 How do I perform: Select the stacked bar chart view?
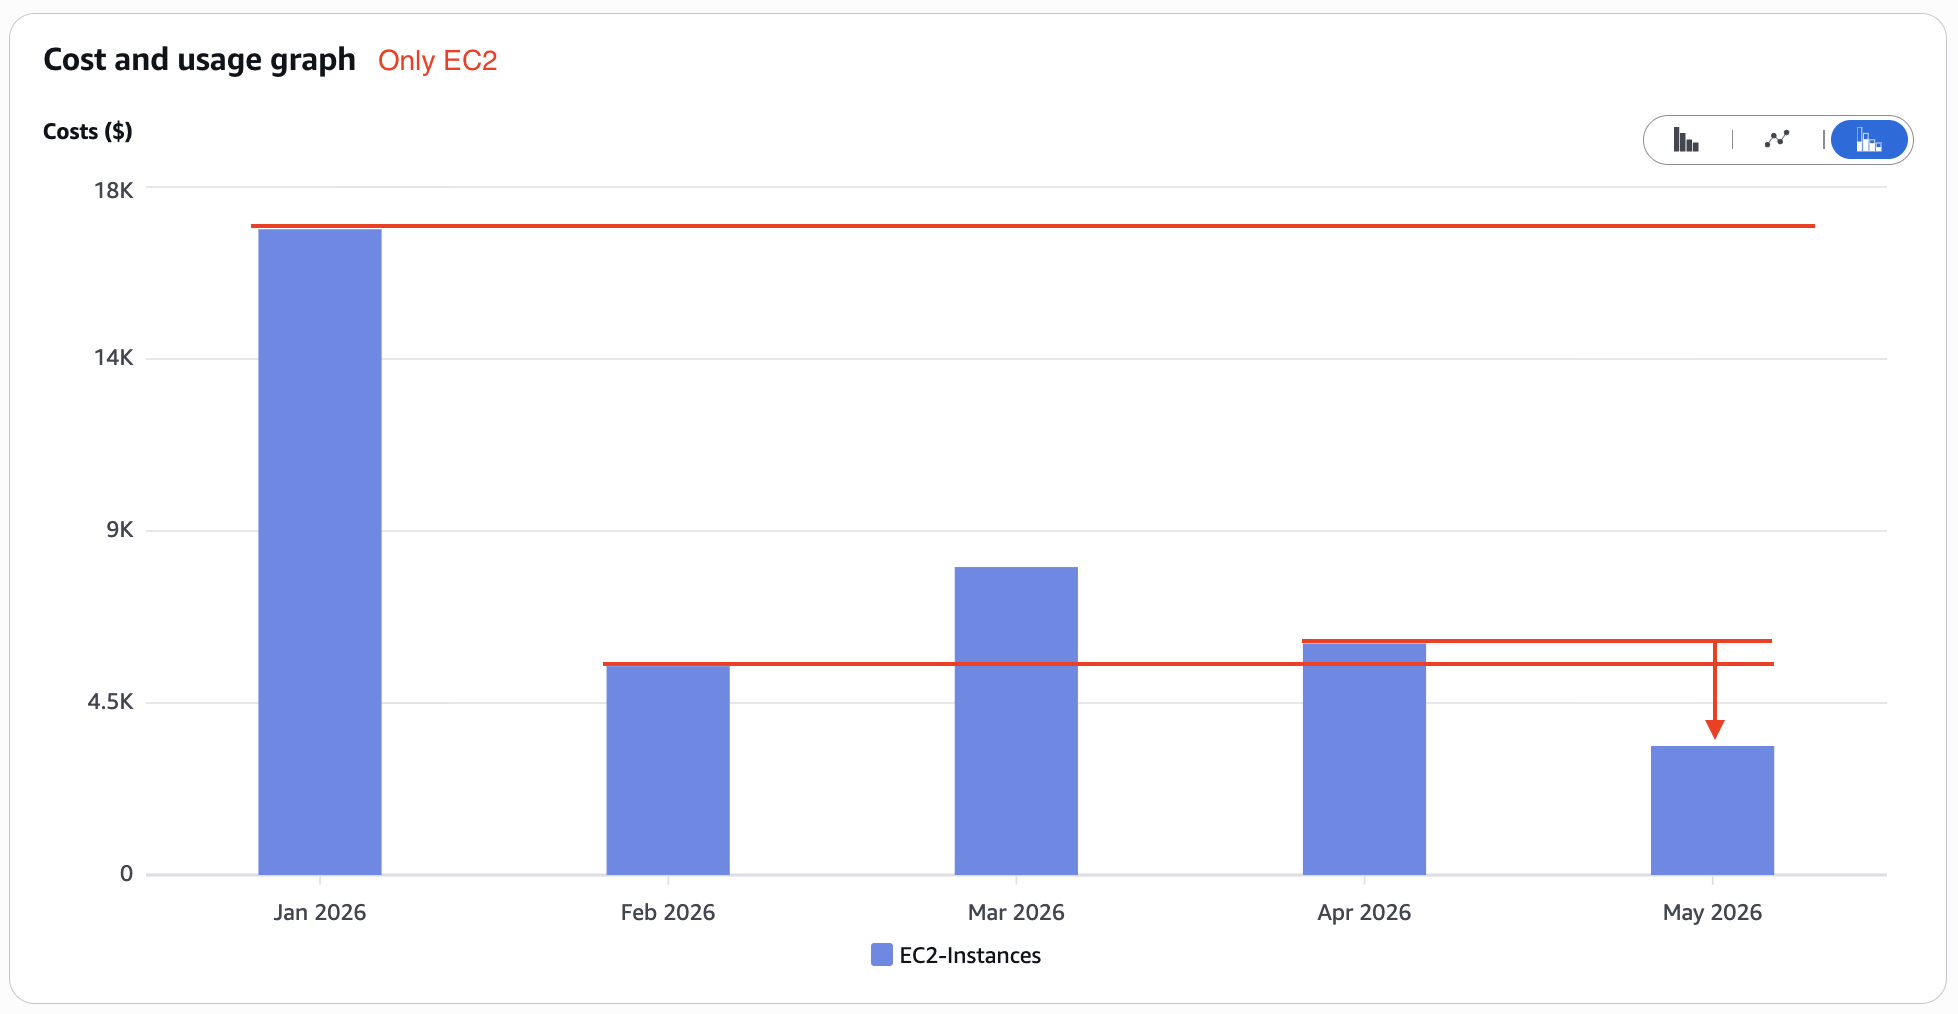click(1869, 140)
